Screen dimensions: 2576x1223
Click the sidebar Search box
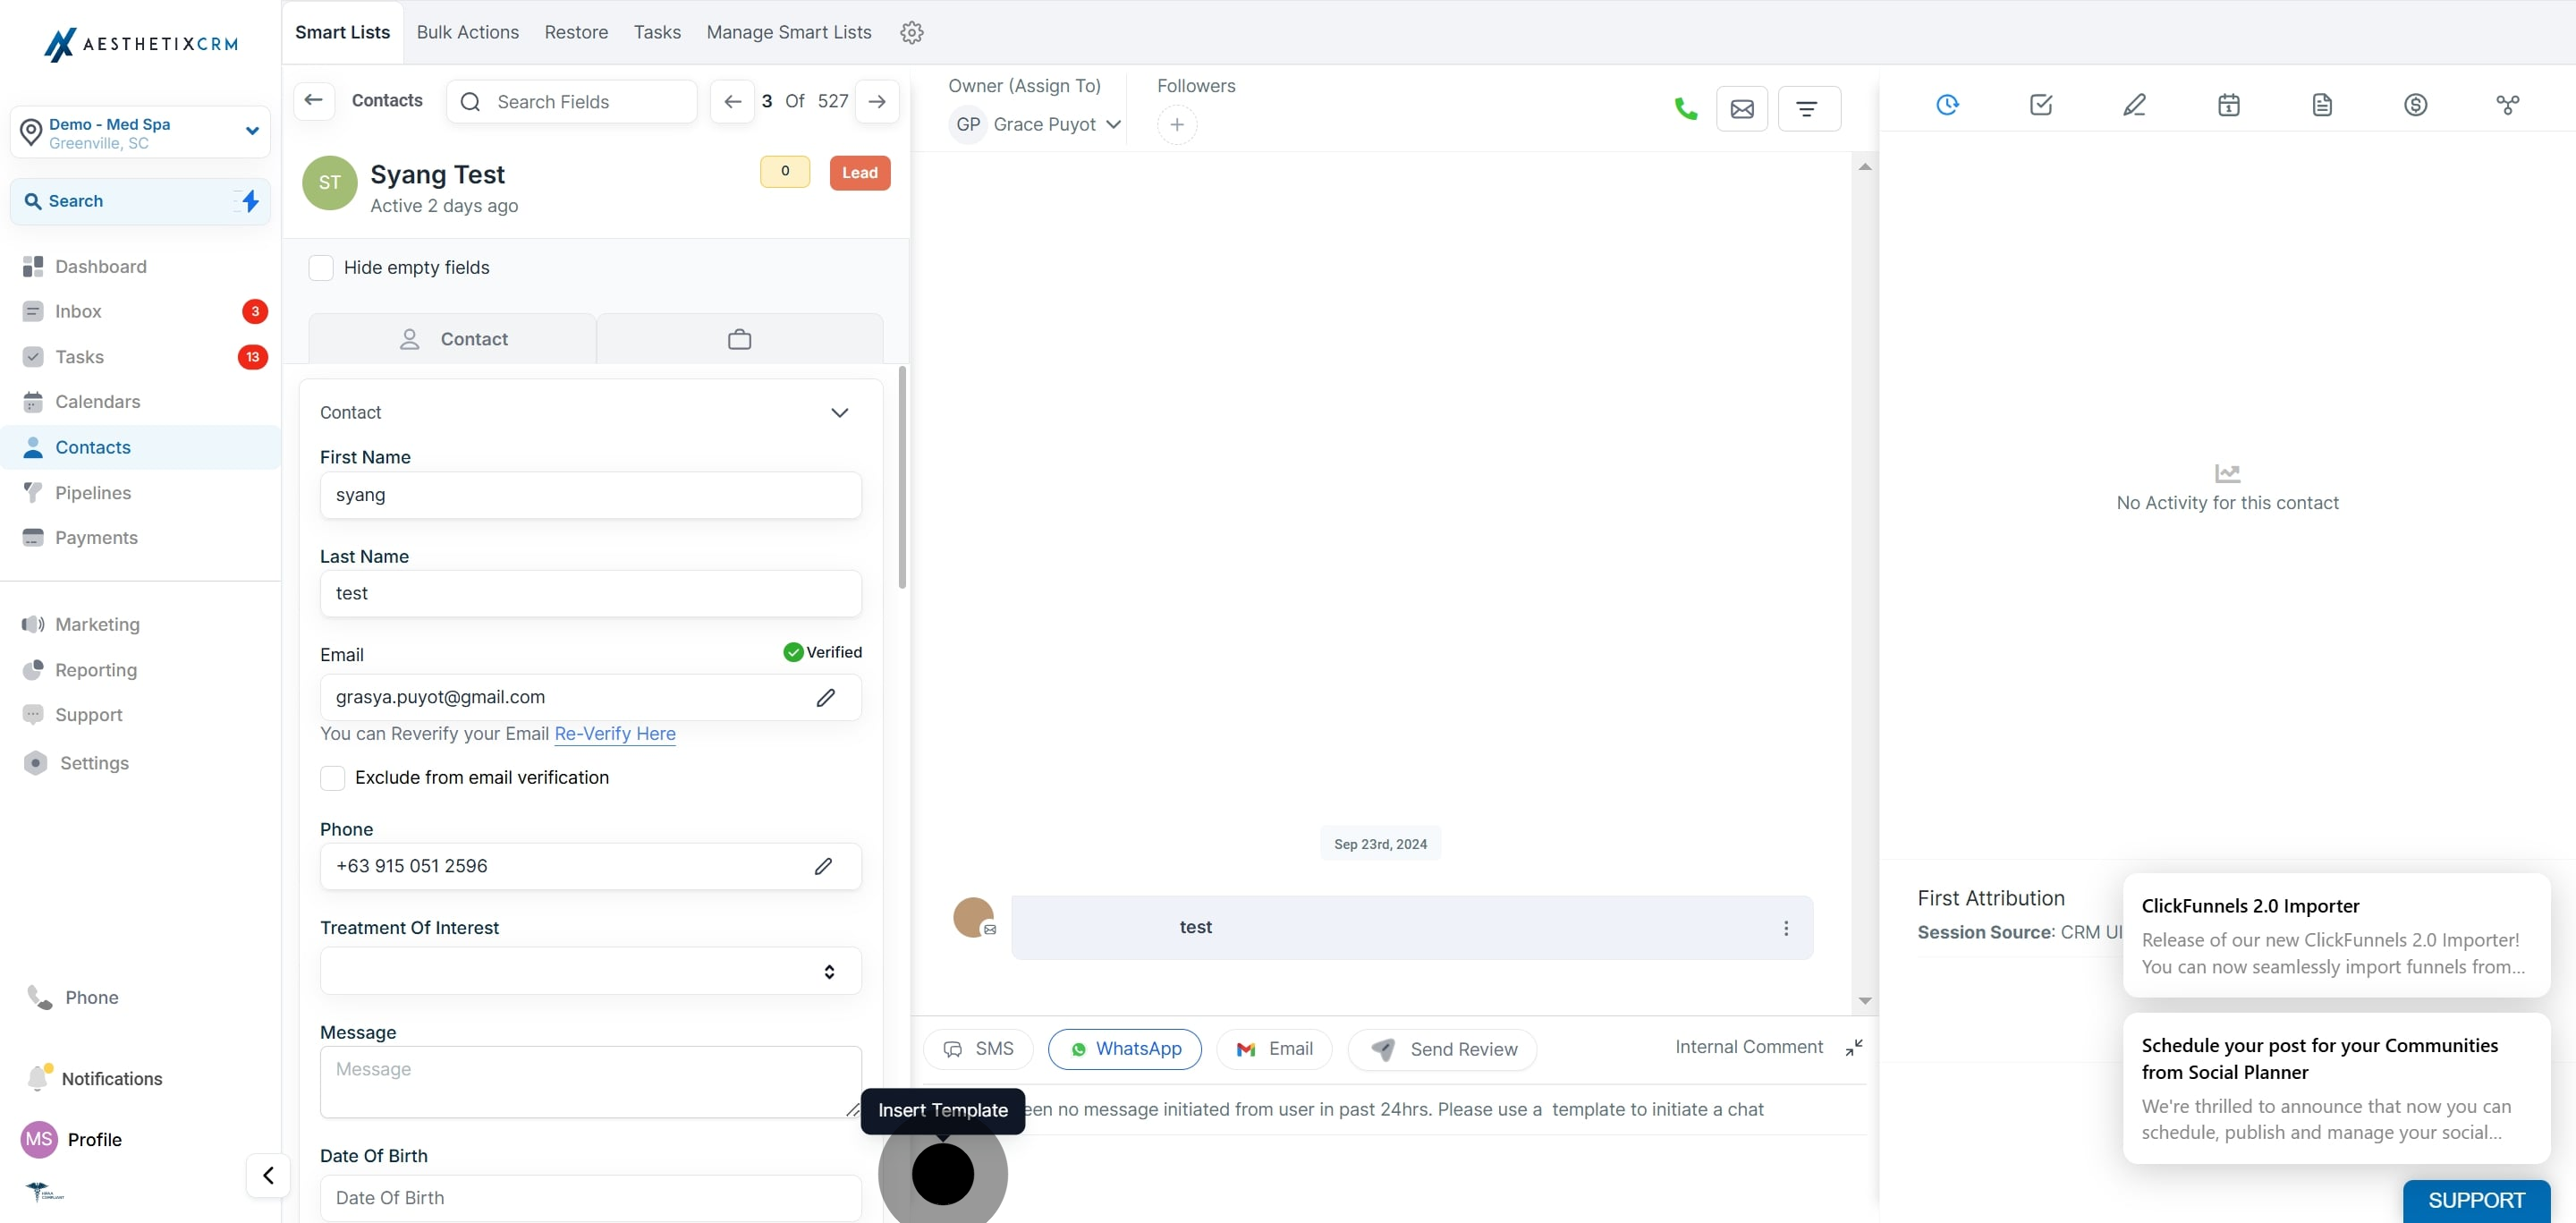click(x=140, y=201)
